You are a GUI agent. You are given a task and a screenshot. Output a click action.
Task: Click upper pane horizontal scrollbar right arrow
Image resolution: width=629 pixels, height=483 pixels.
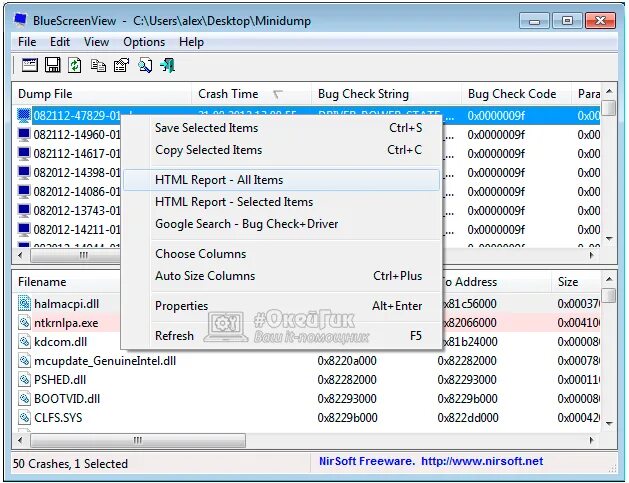click(x=592, y=255)
